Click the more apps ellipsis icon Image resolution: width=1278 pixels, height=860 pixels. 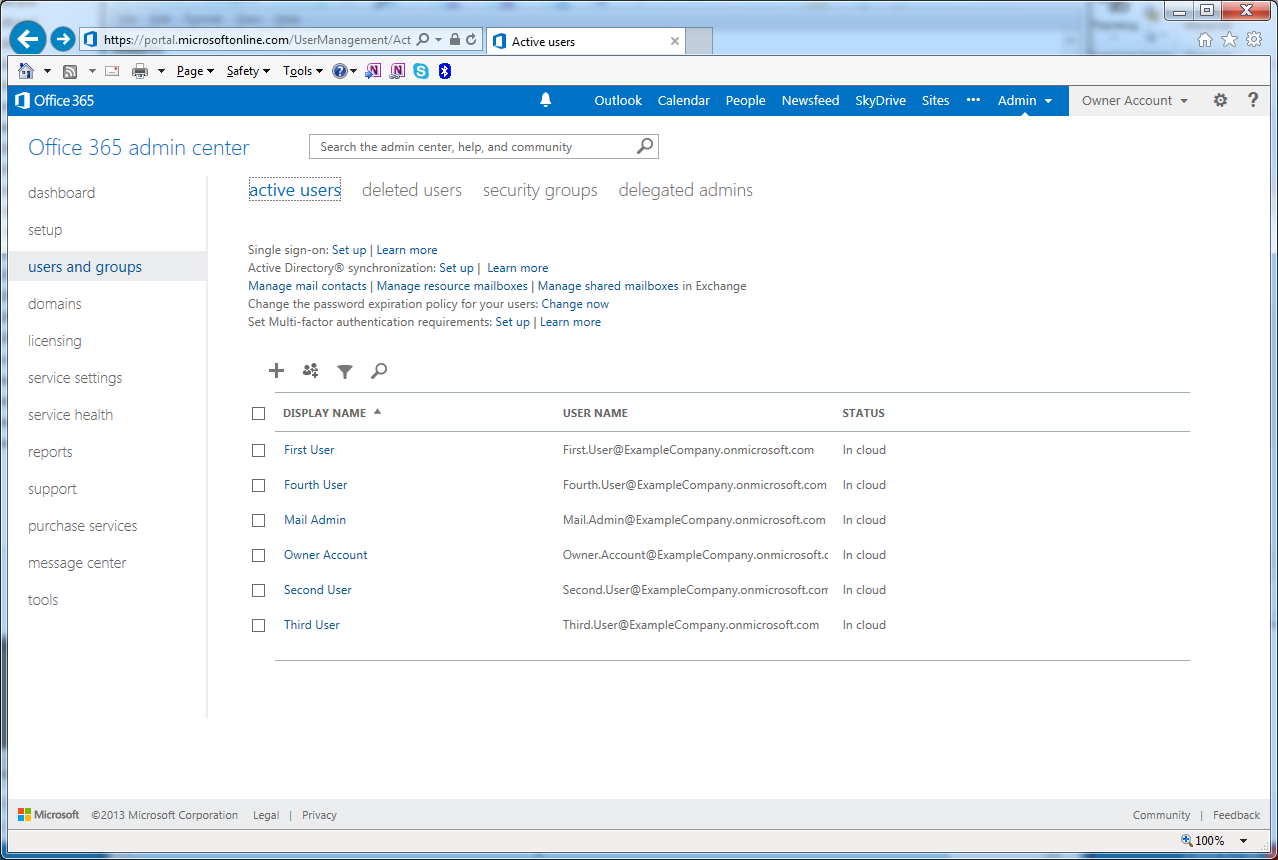(x=973, y=100)
